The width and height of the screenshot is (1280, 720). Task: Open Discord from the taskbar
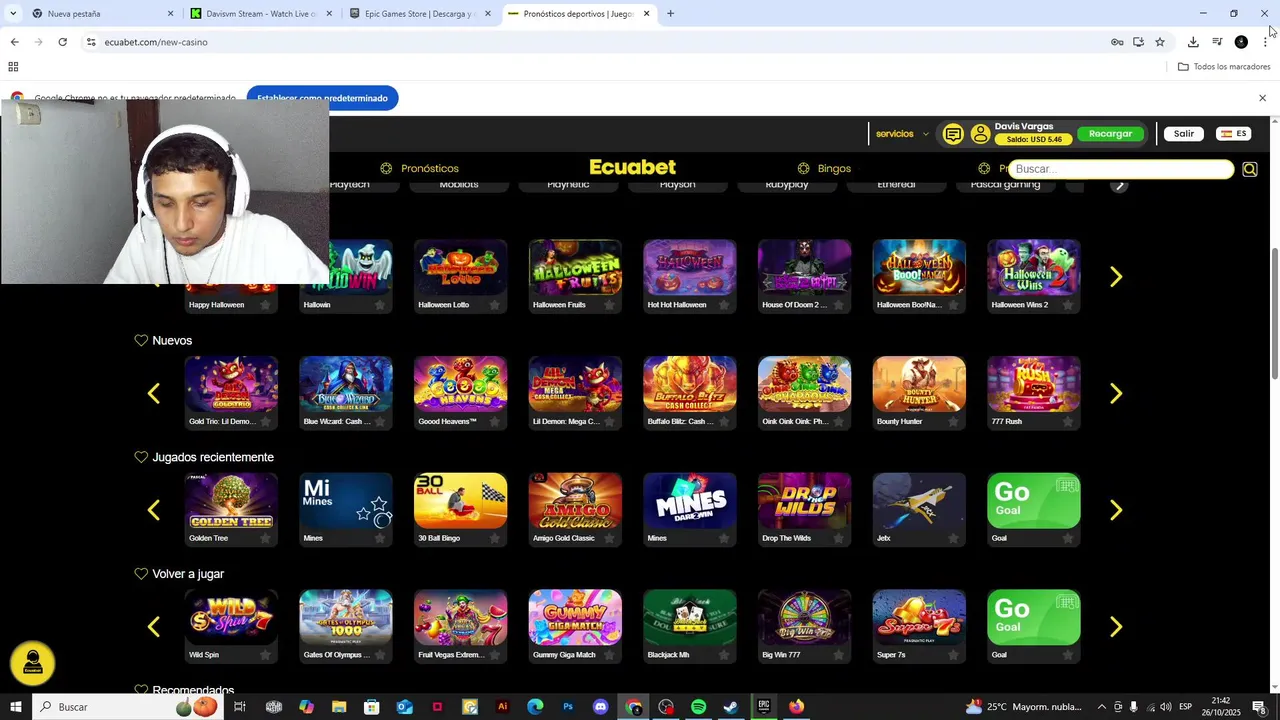tap(600, 707)
